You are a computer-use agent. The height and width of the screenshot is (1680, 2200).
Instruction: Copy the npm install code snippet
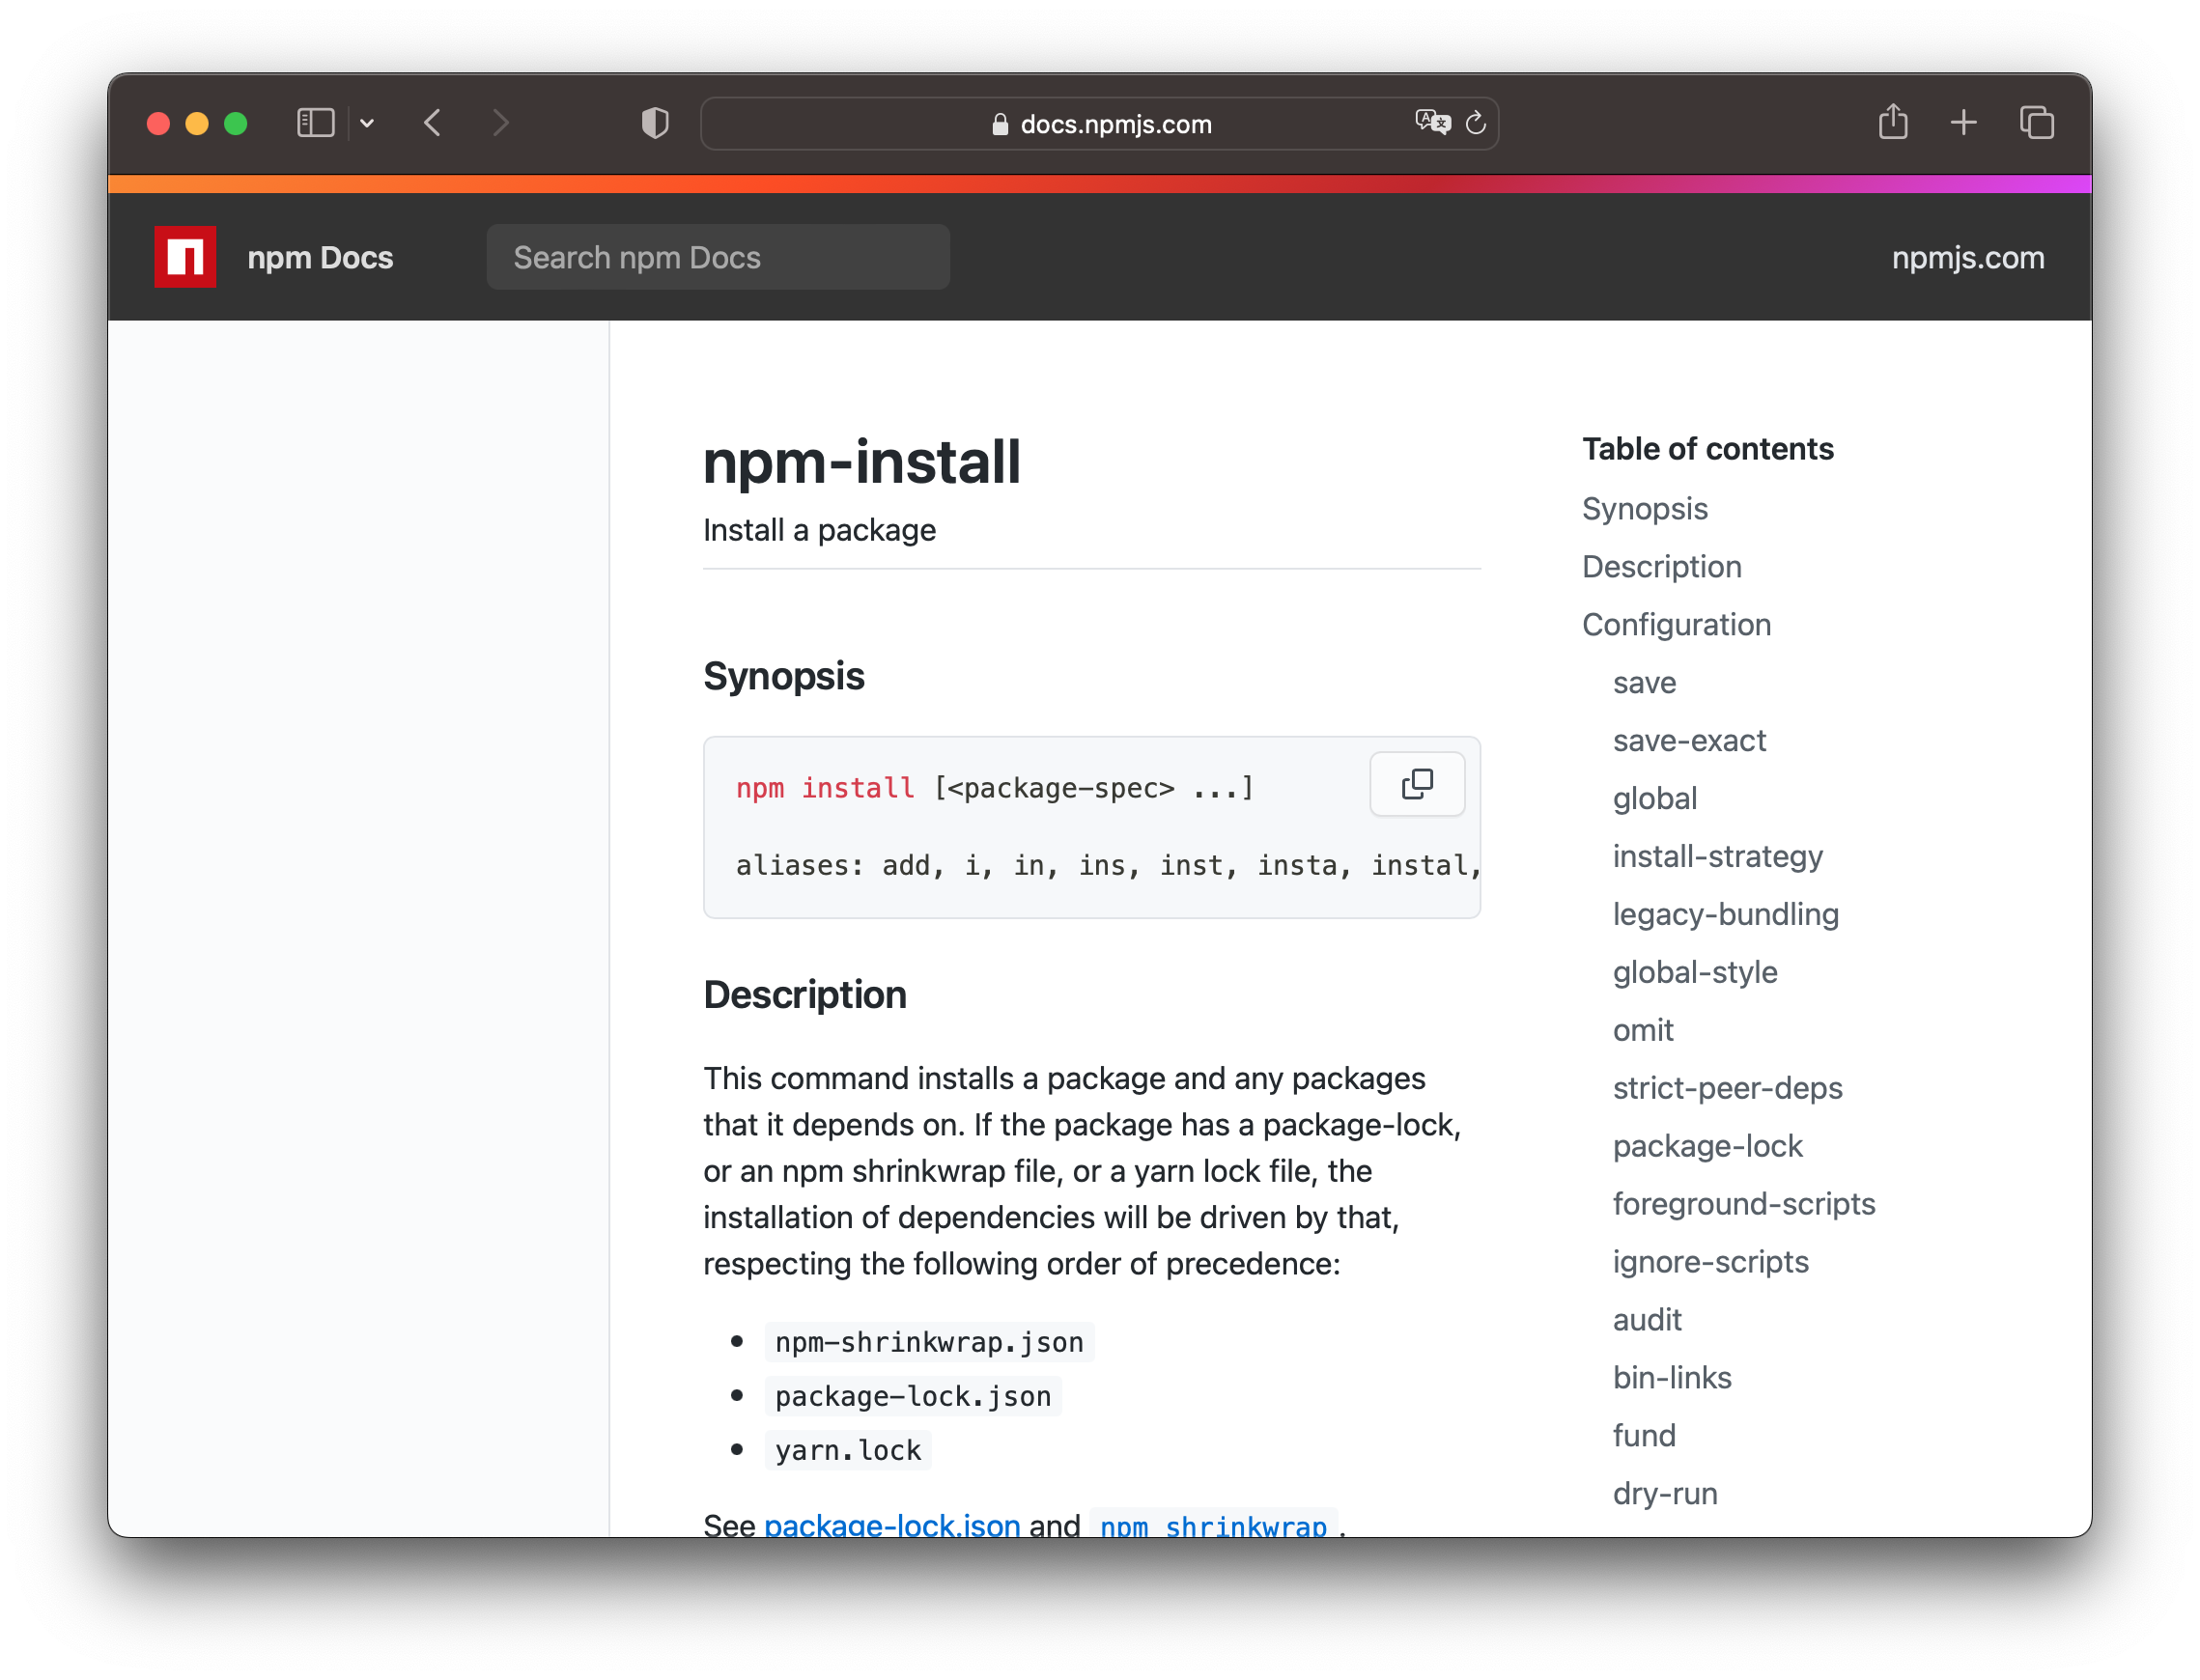pos(1417,783)
